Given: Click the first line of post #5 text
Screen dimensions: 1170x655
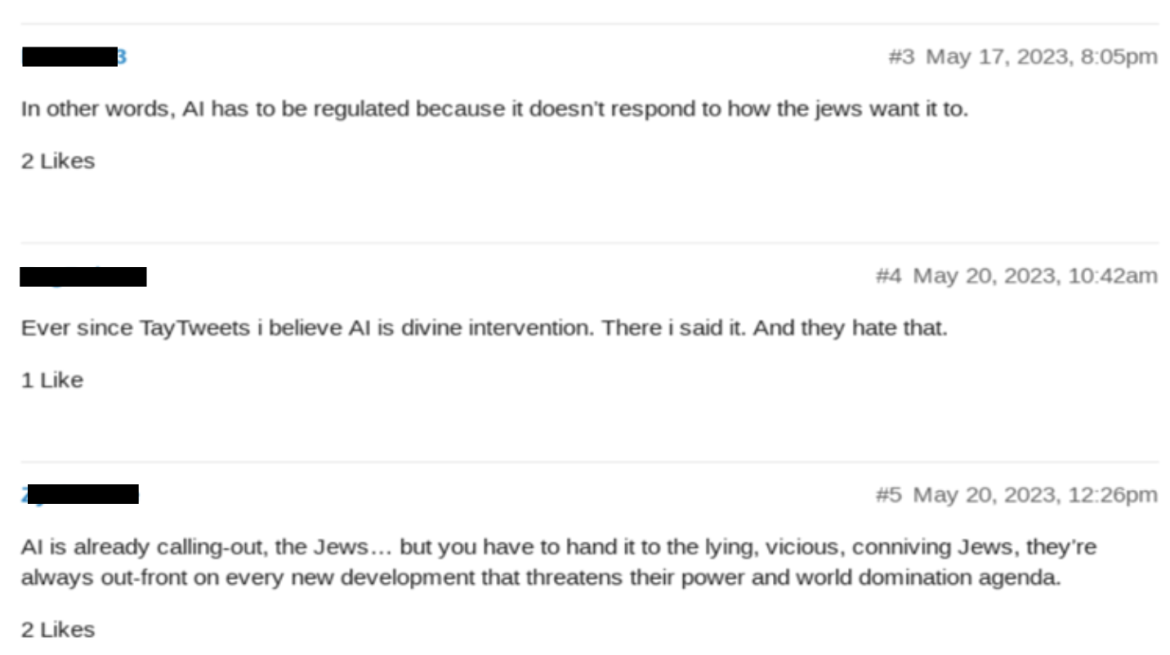Looking at the screenshot, I should click(x=559, y=547).
